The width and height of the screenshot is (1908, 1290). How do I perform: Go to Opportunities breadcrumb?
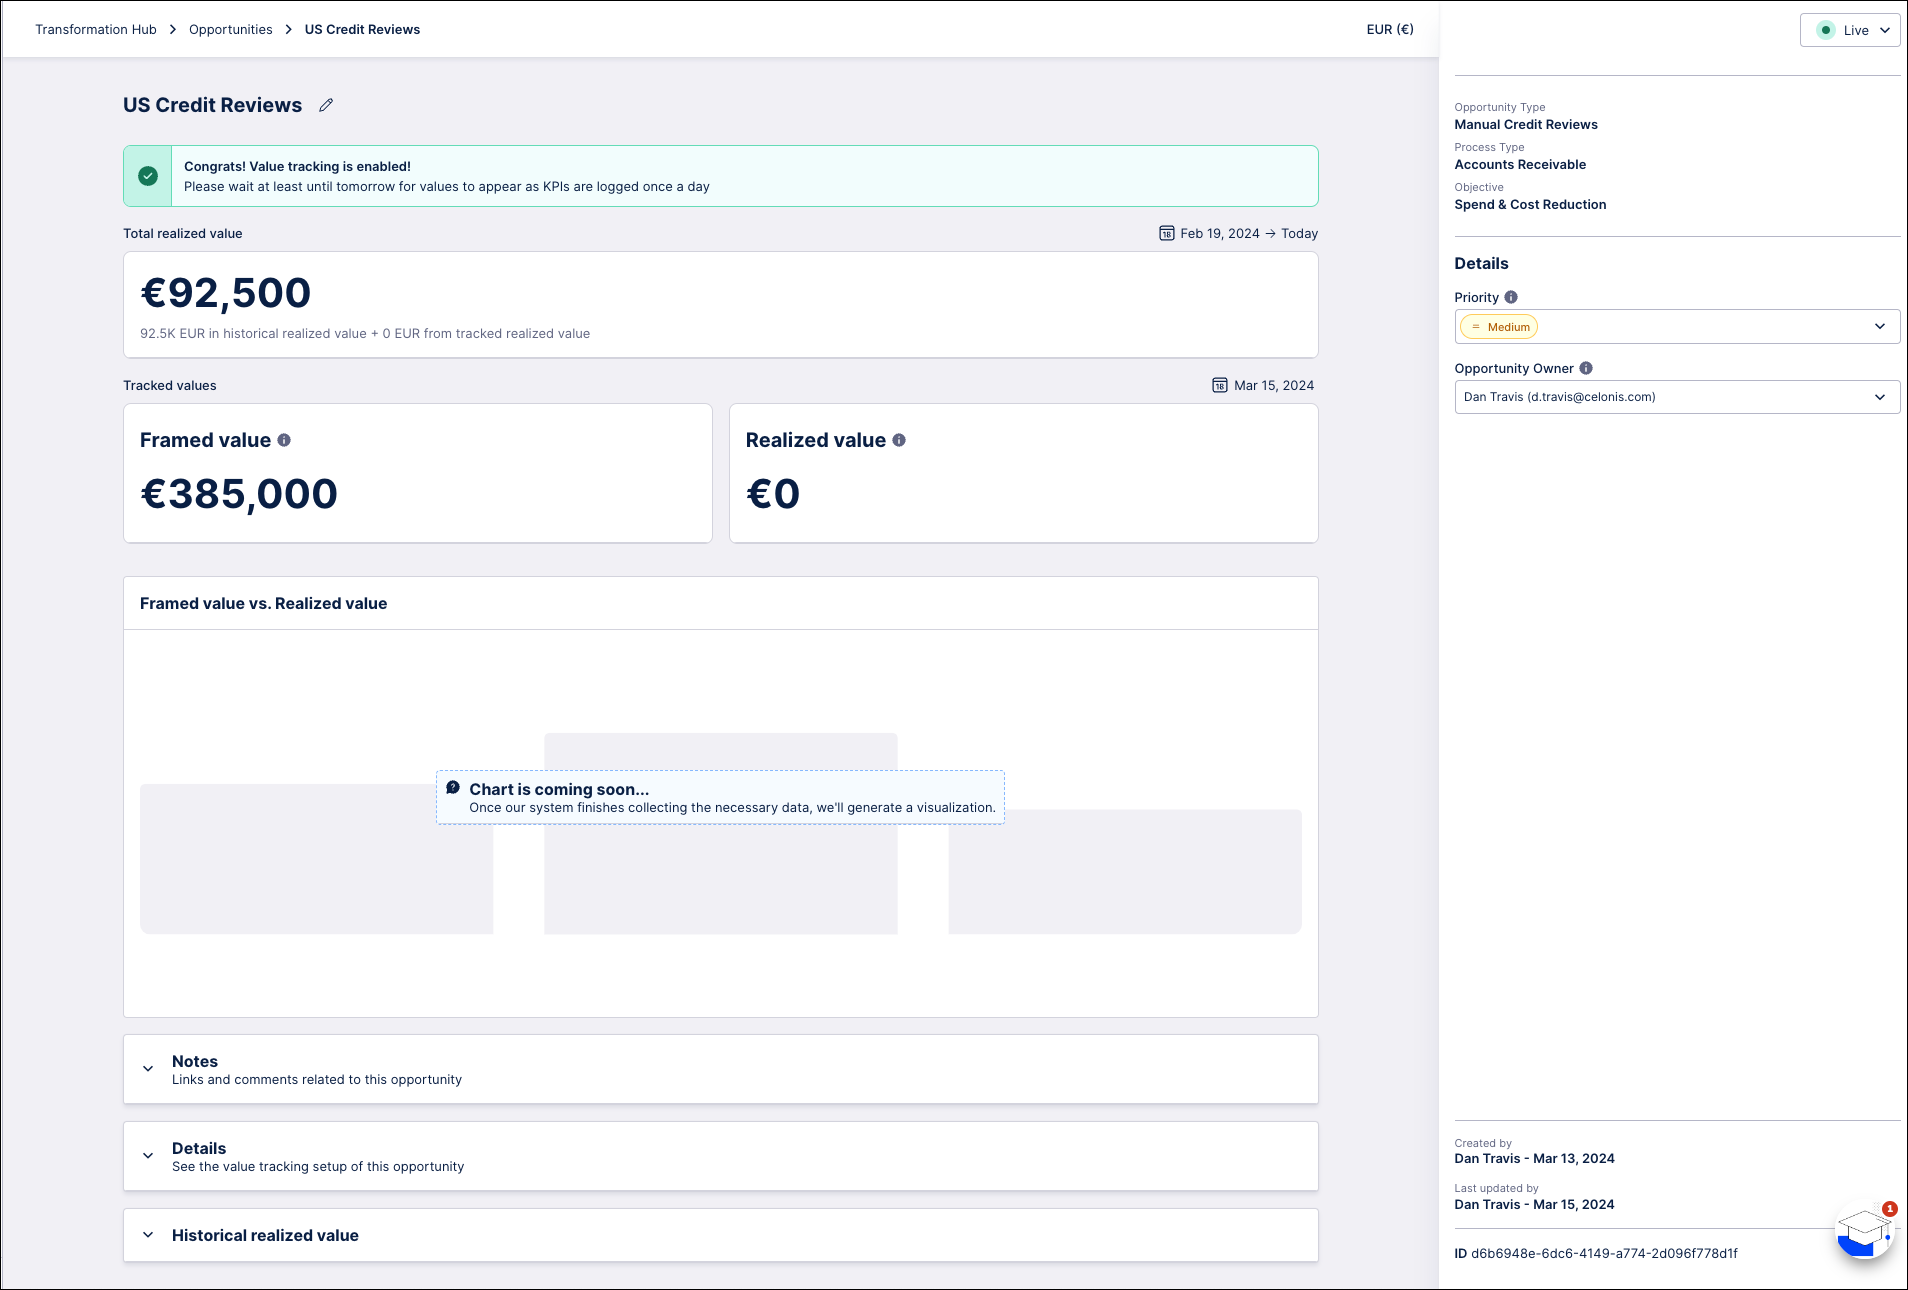pyautogui.click(x=230, y=29)
